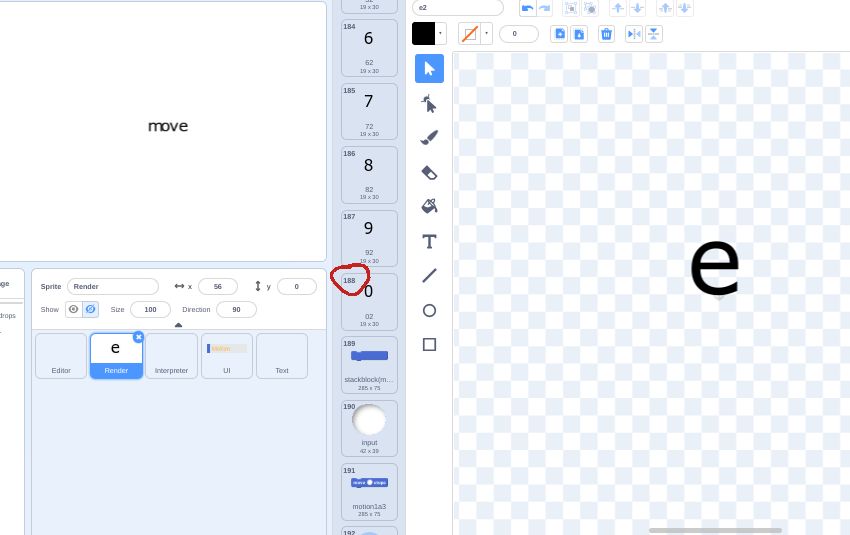Click the Paste icon
This screenshot has height=535, width=850.
(x=579, y=34)
